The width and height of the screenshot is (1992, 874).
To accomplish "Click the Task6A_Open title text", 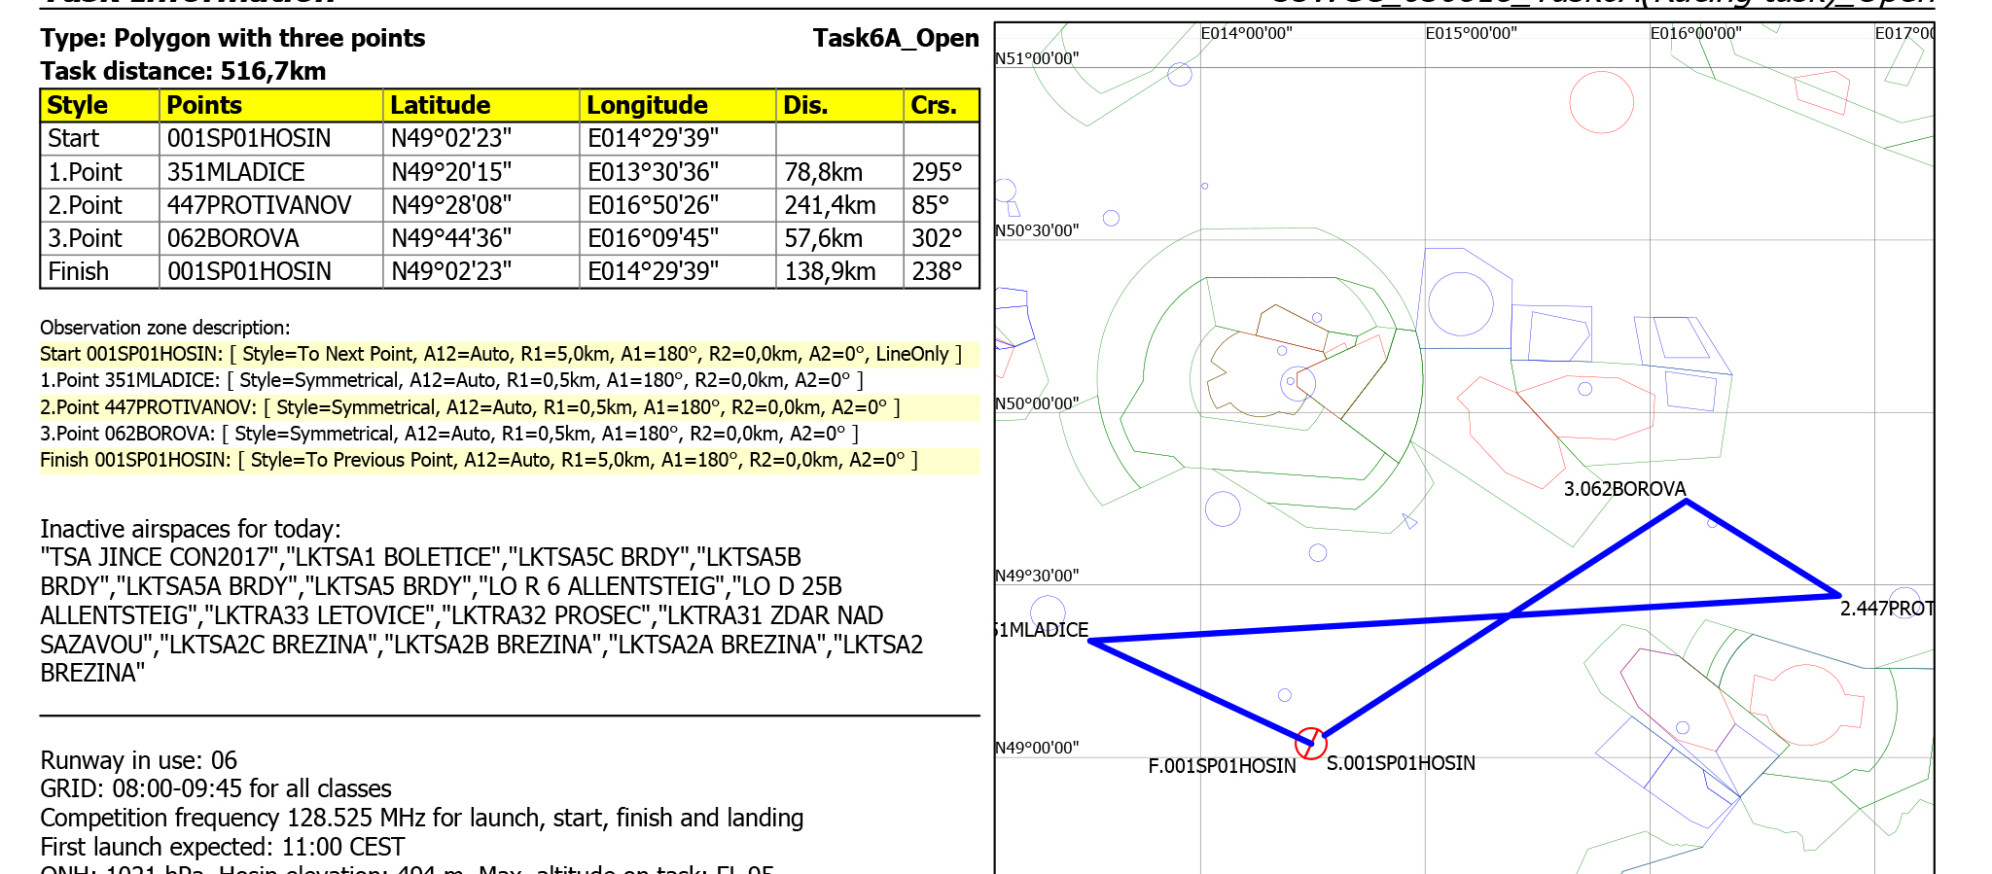I will click(895, 38).
